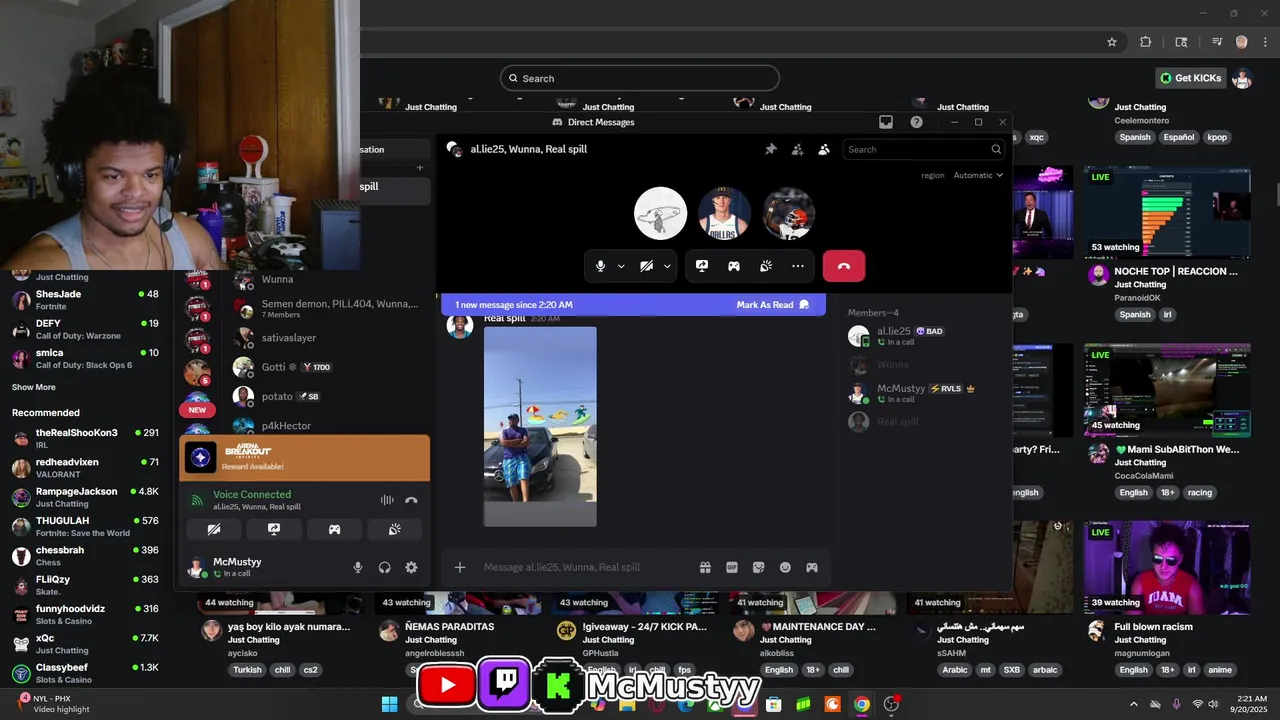This screenshot has height=720, width=1280.
Task: Mute the microphone in the call controls
Action: tap(600, 266)
